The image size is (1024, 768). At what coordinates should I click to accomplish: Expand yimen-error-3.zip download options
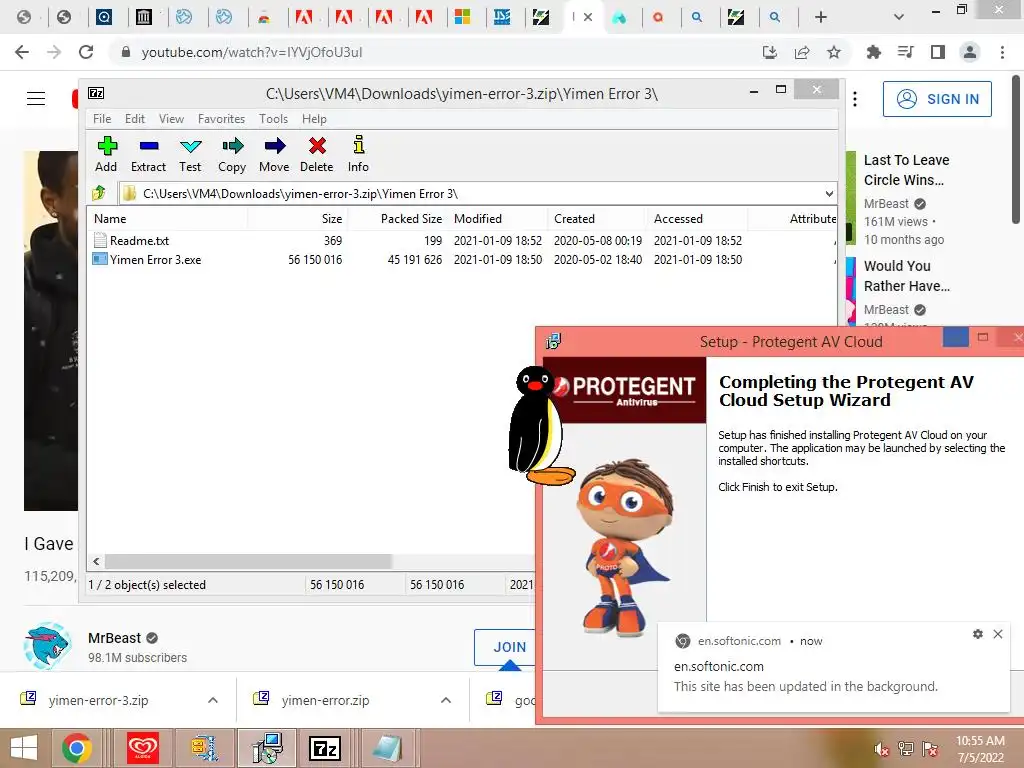click(213, 700)
